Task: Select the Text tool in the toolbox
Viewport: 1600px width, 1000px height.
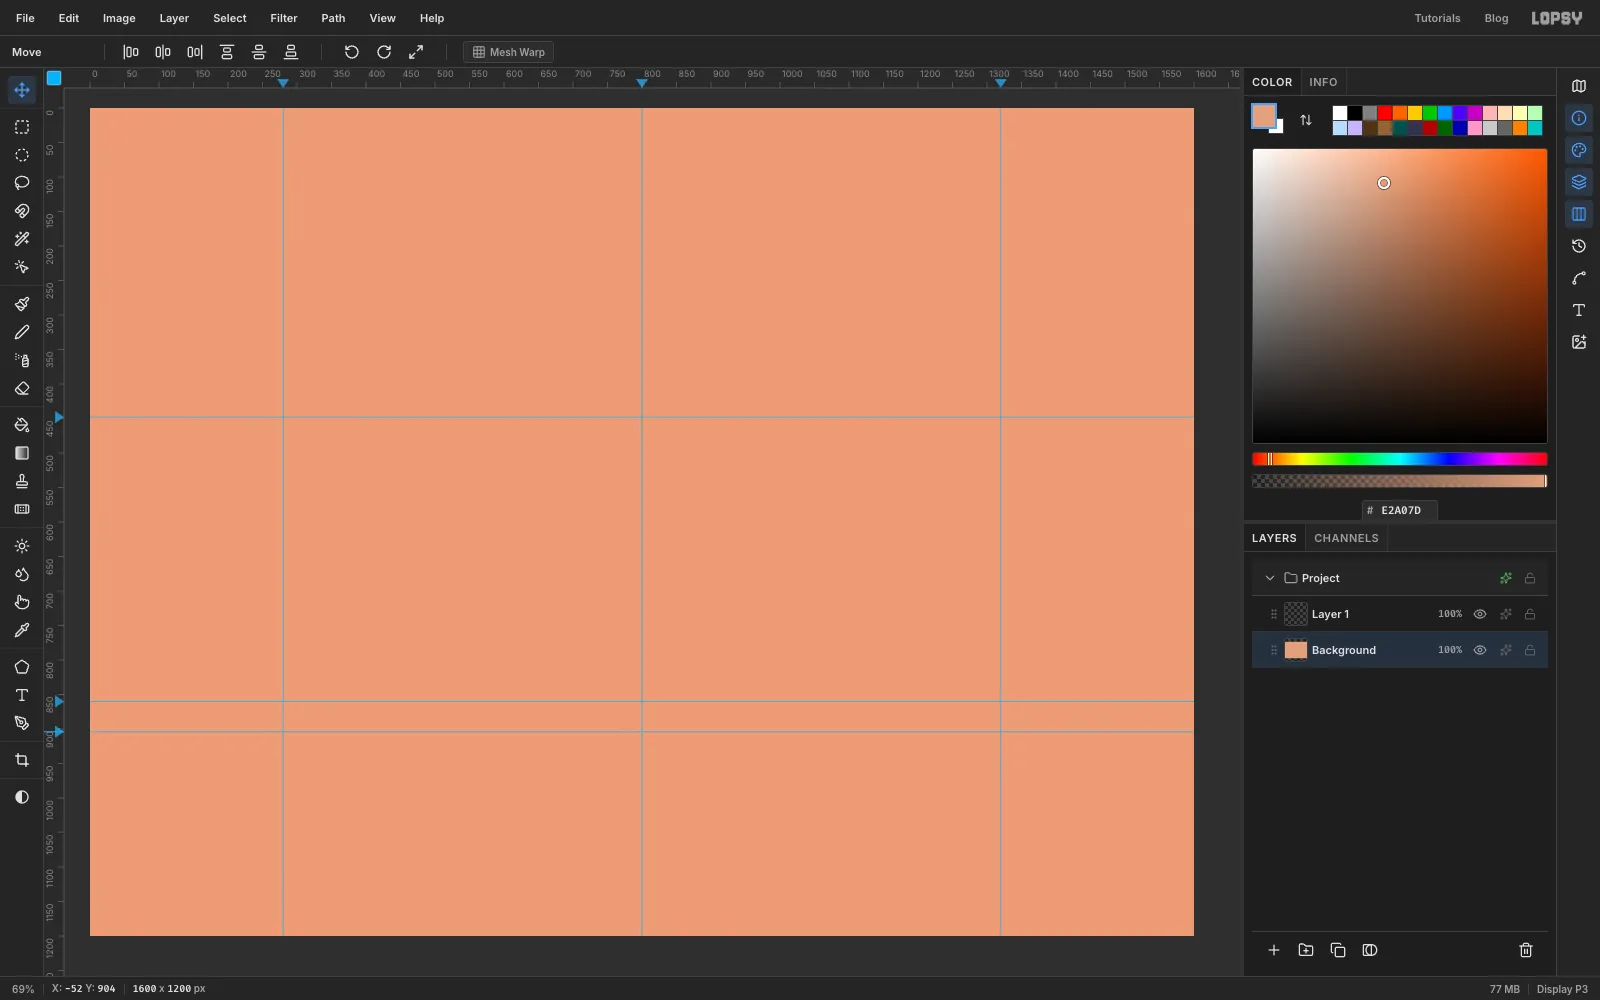Action: pyautogui.click(x=22, y=695)
